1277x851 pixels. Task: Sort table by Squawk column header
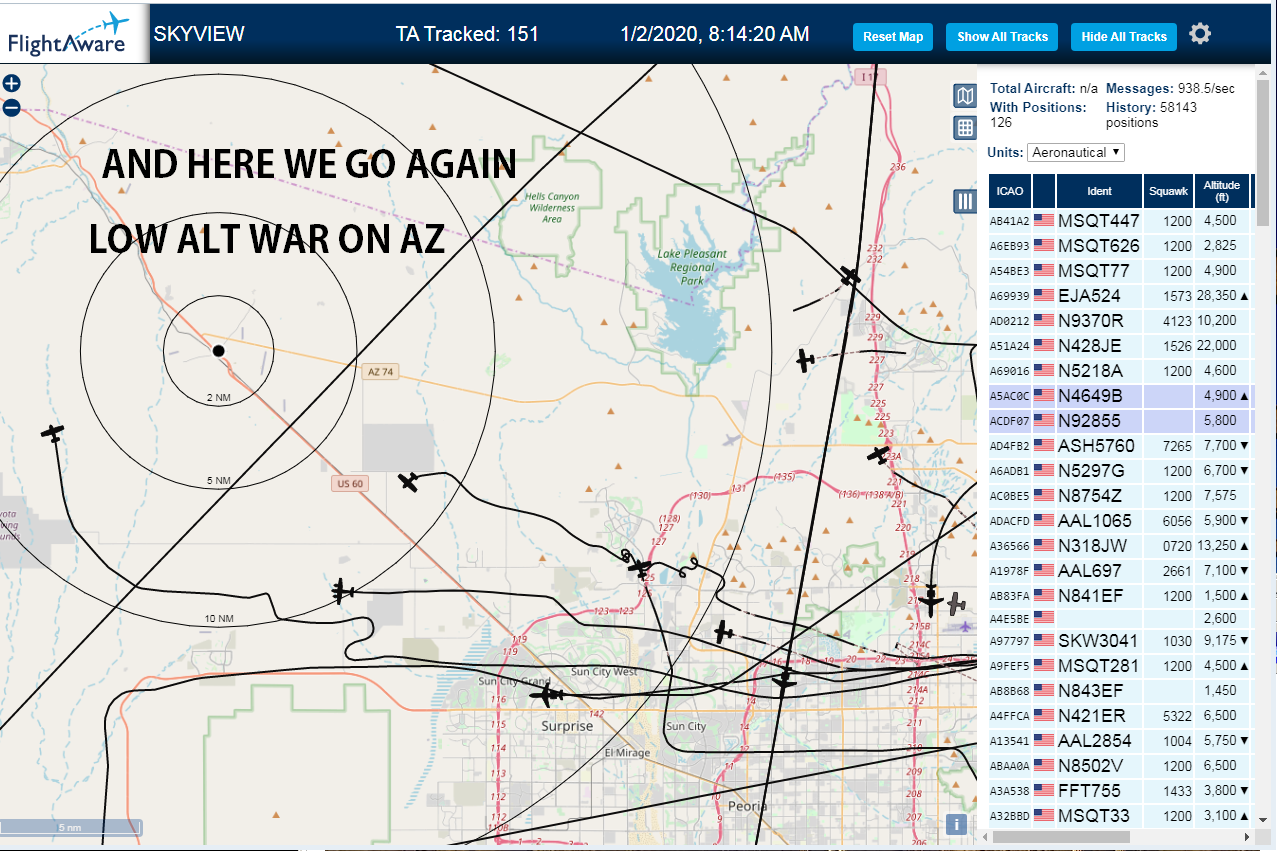pyautogui.click(x=1168, y=191)
